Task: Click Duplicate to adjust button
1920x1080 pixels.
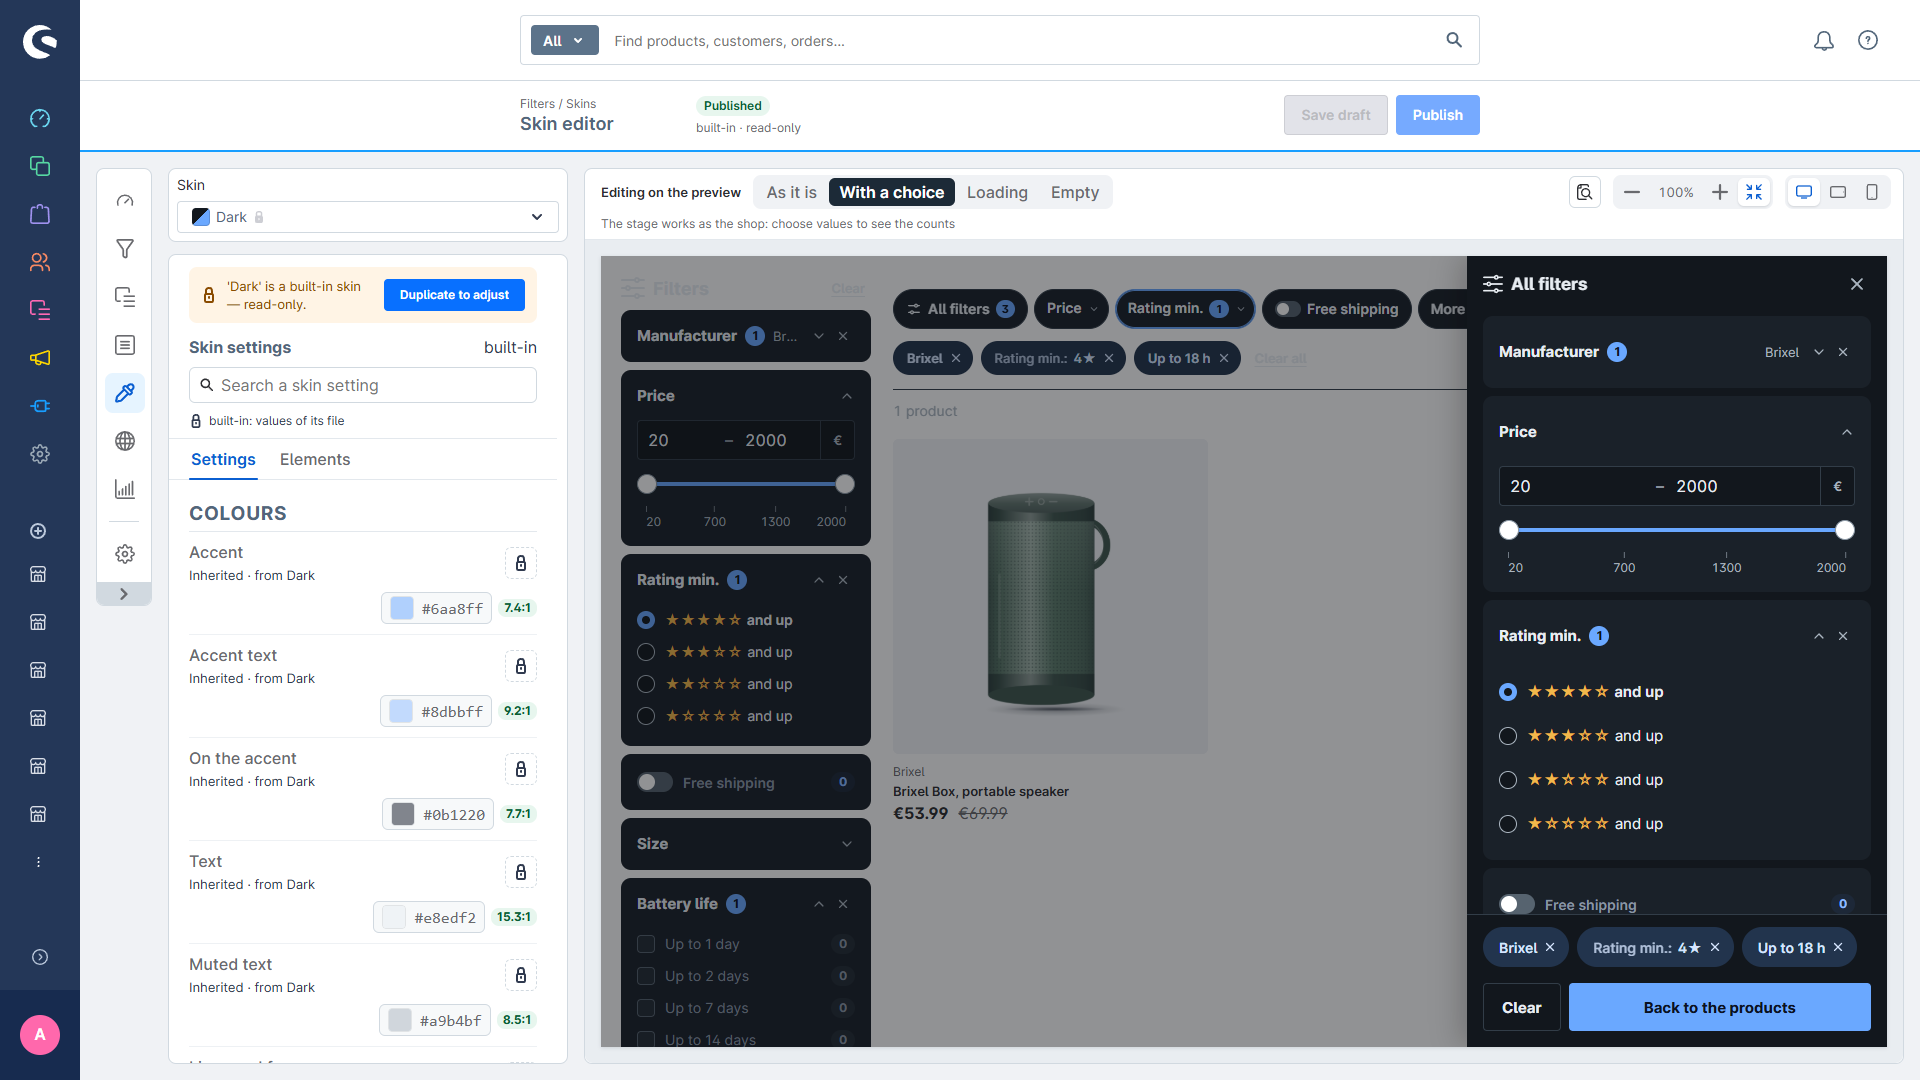Action: (x=454, y=295)
